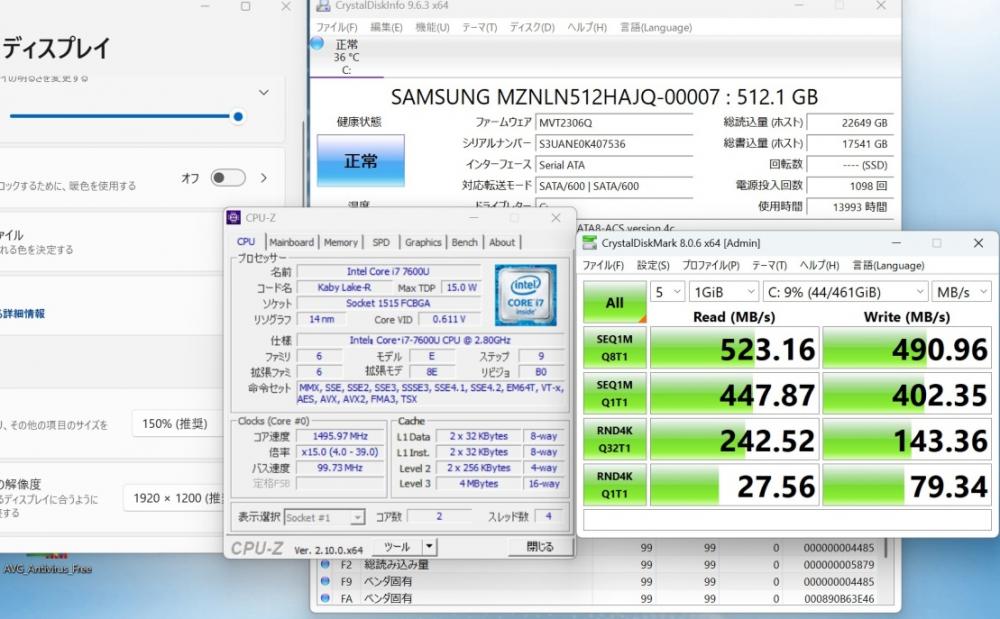Open ディスク(D) menu in CrystalDiskInfo
This screenshot has height=619, width=1000.
pyautogui.click(x=532, y=27)
